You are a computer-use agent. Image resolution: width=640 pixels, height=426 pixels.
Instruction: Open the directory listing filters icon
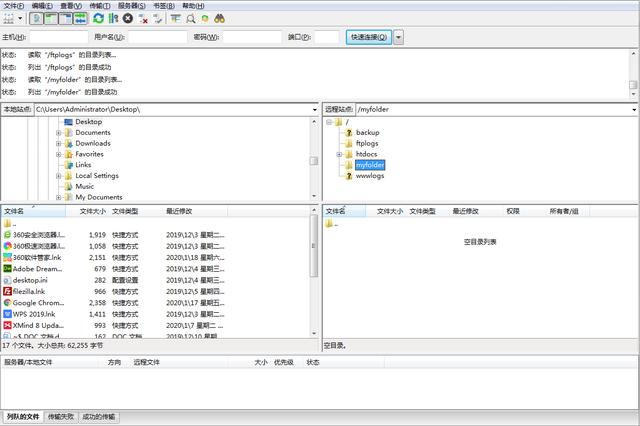pyautogui.click(x=176, y=18)
